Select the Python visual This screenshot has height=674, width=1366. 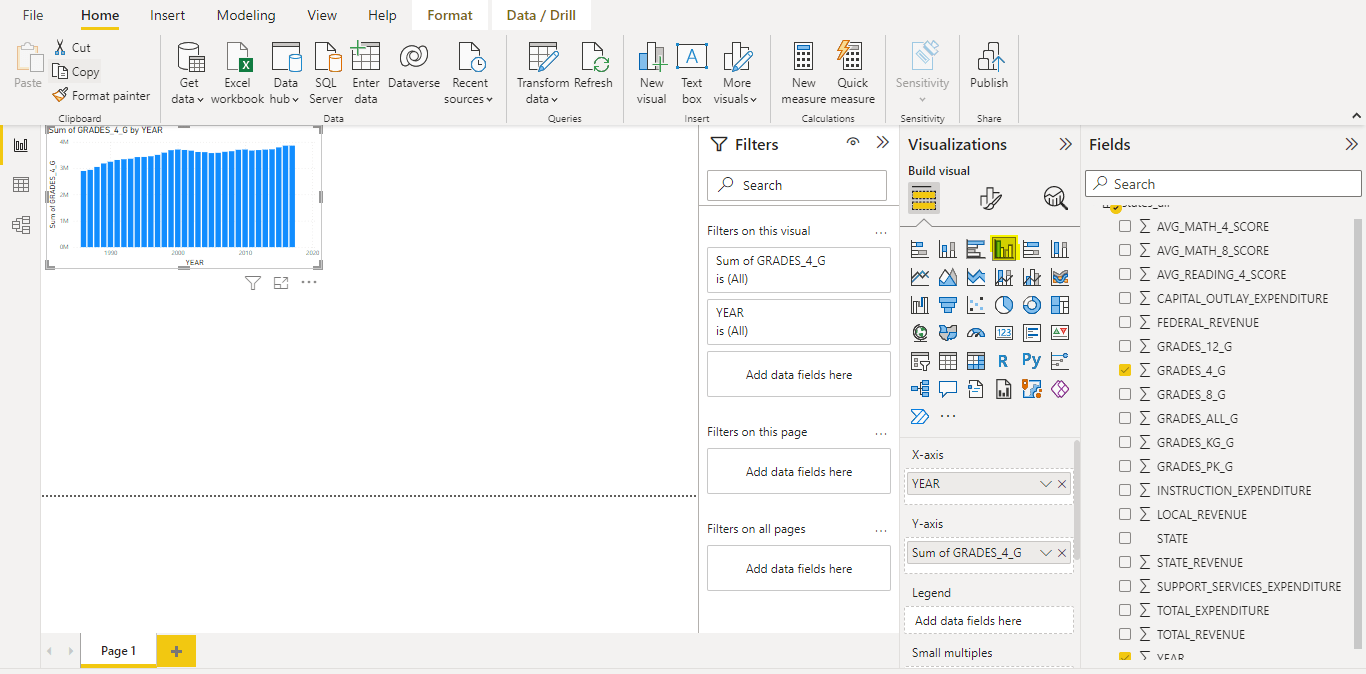click(1031, 360)
